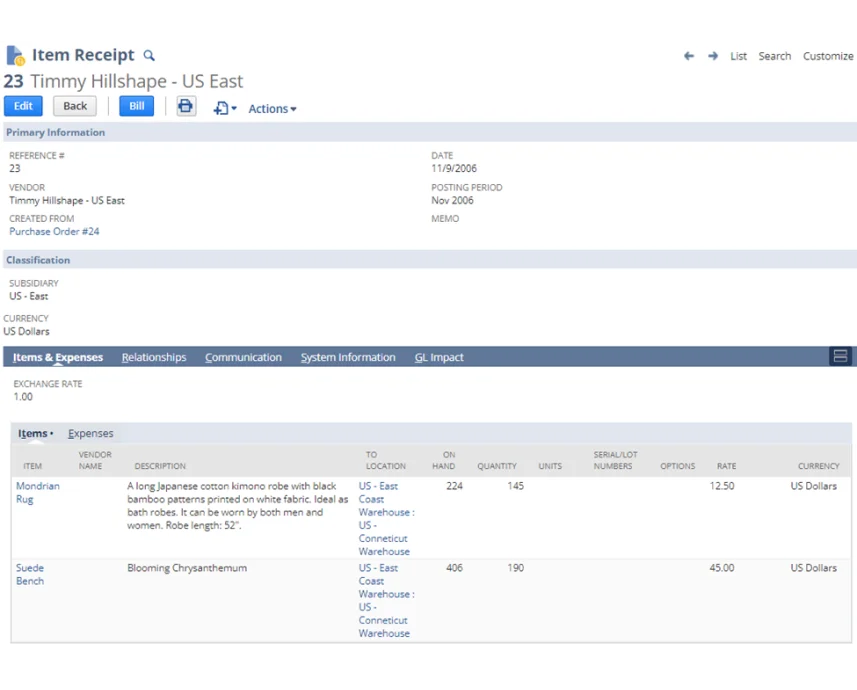The image size is (857, 690).
Task: Click the magnifier icon beside Item Receipt title
Action: click(149, 56)
